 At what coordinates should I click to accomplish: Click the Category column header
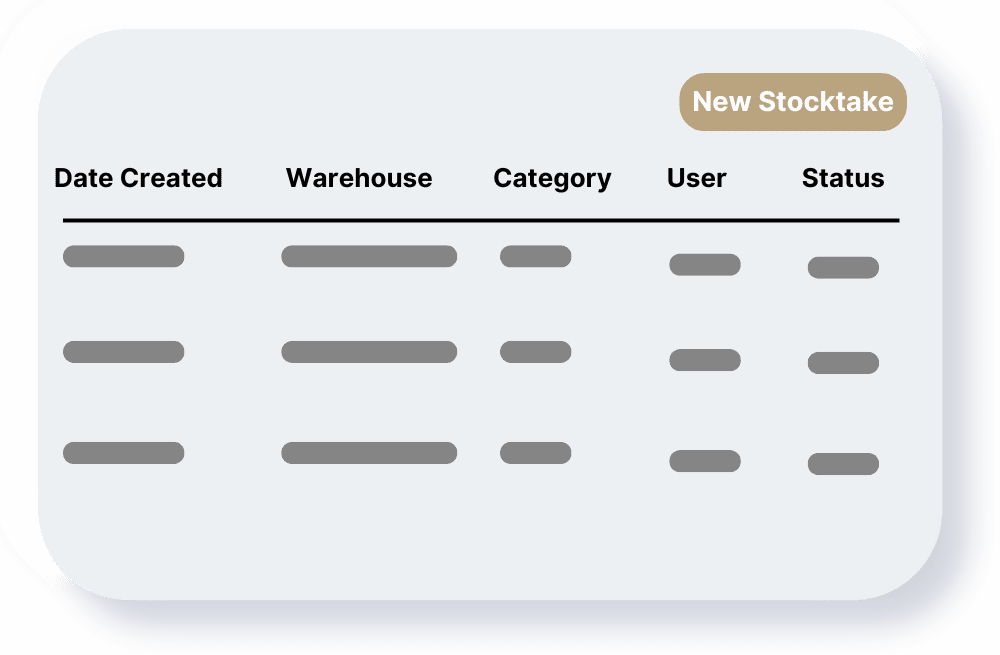tap(552, 179)
